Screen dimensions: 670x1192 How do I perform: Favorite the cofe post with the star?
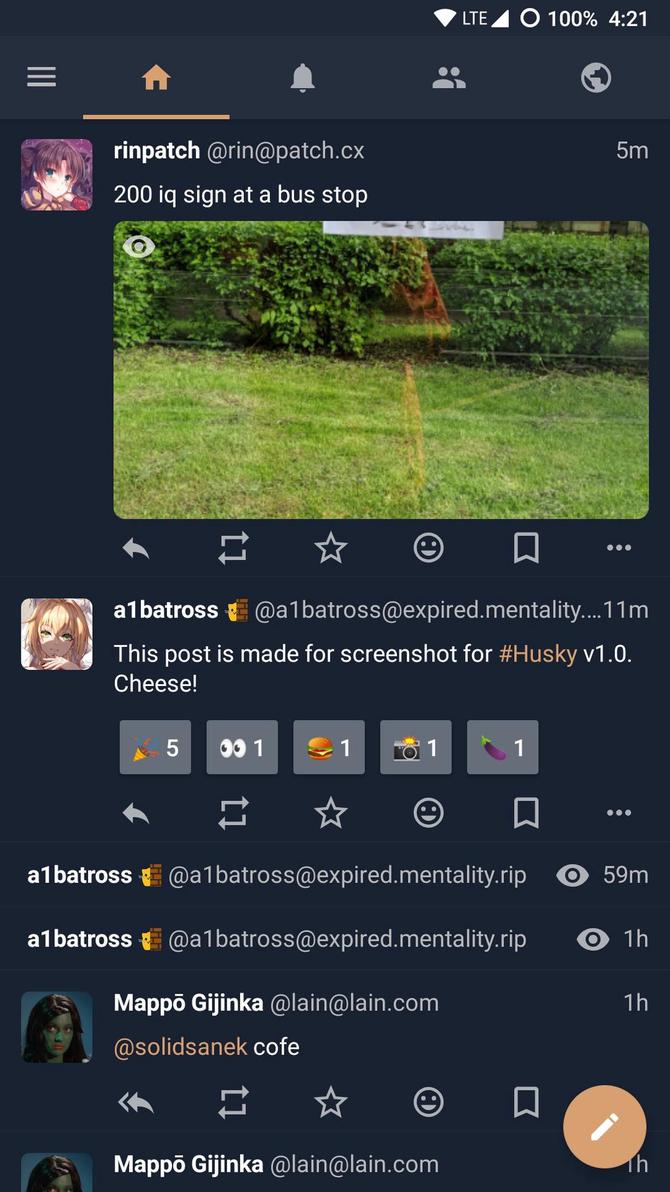point(331,1102)
